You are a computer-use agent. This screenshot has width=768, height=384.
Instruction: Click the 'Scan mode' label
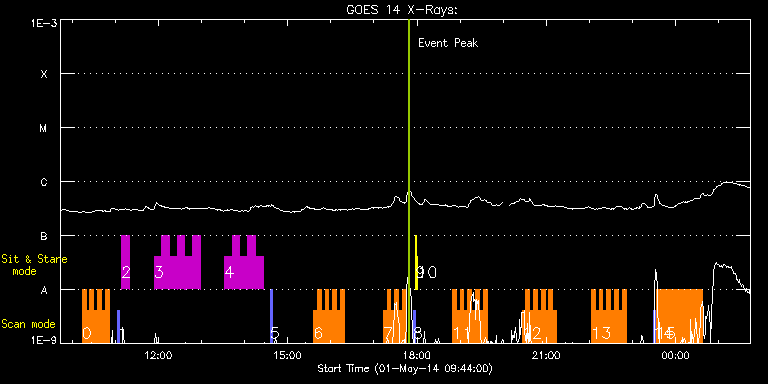[28, 324]
